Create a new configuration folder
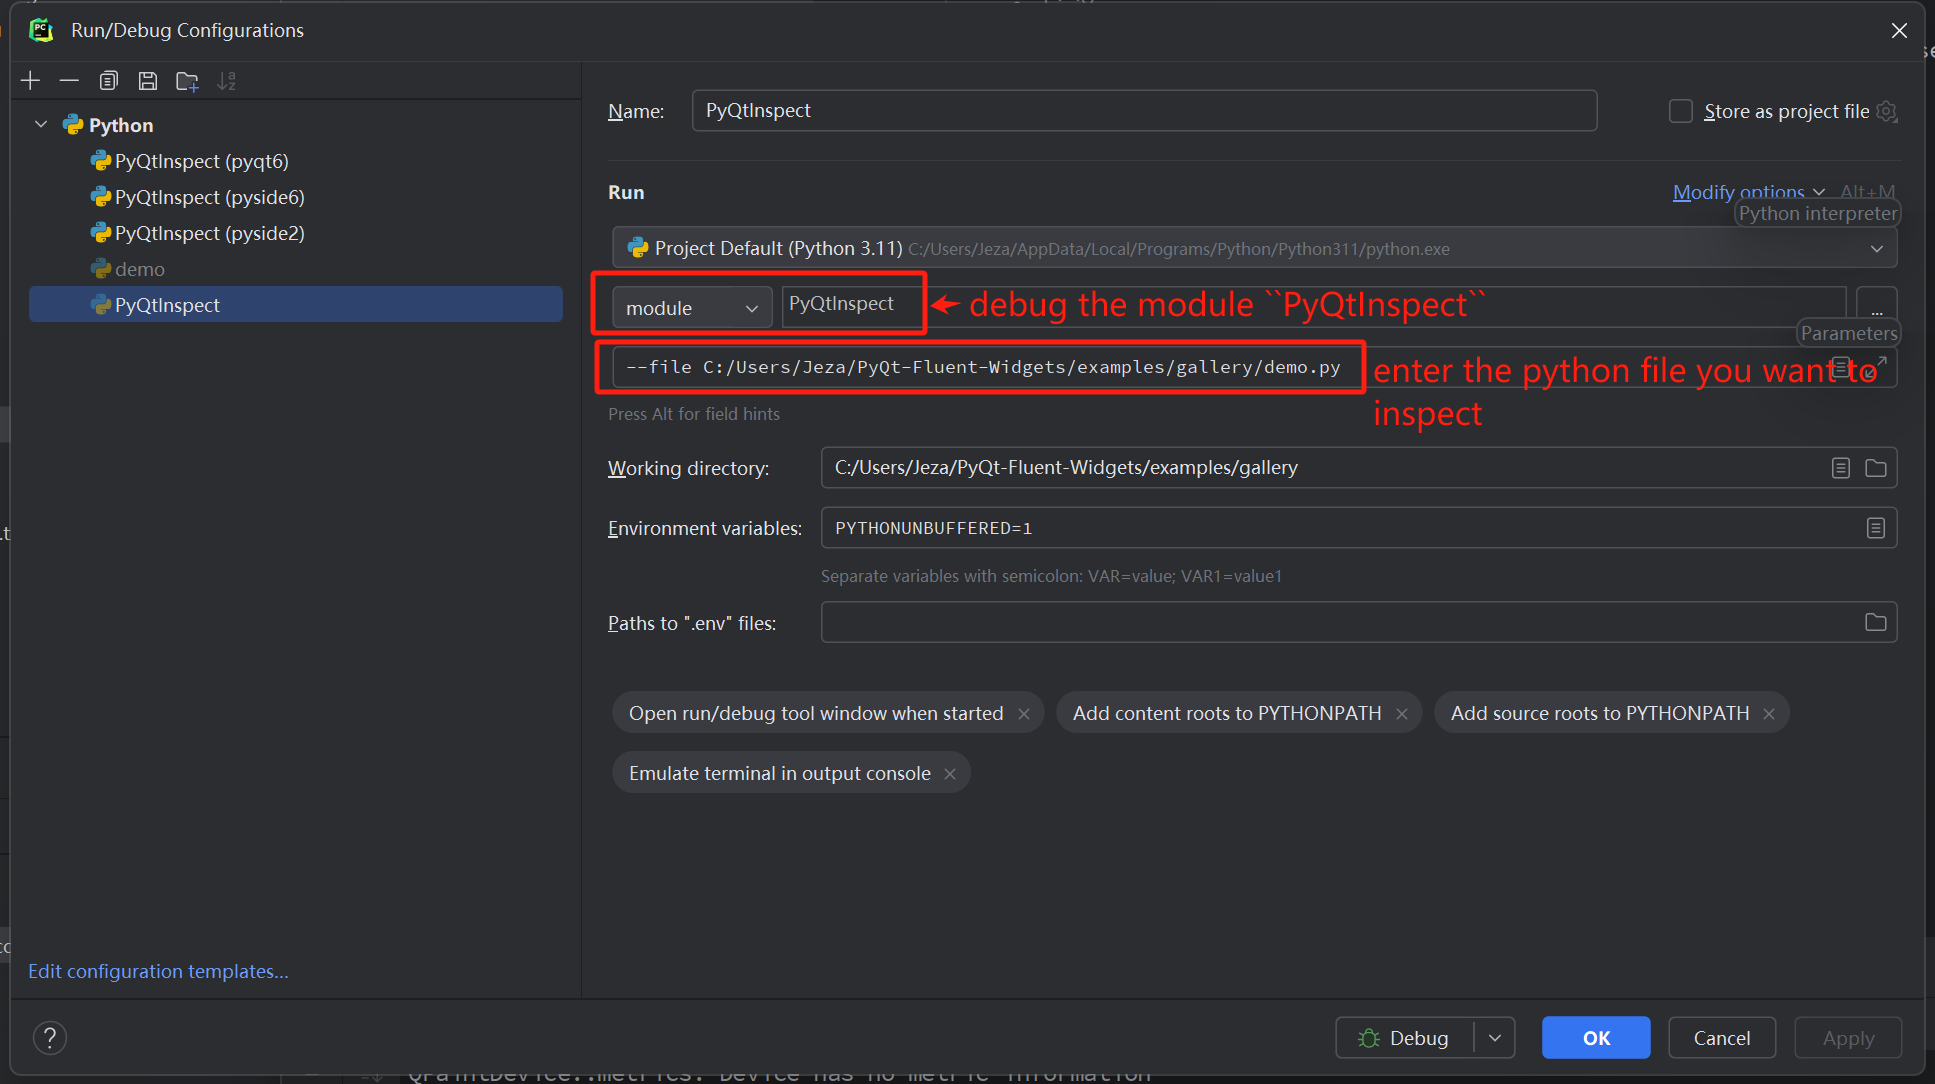Screen dimensions: 1935x1084 pyautogui.click(x=187, y=80)
